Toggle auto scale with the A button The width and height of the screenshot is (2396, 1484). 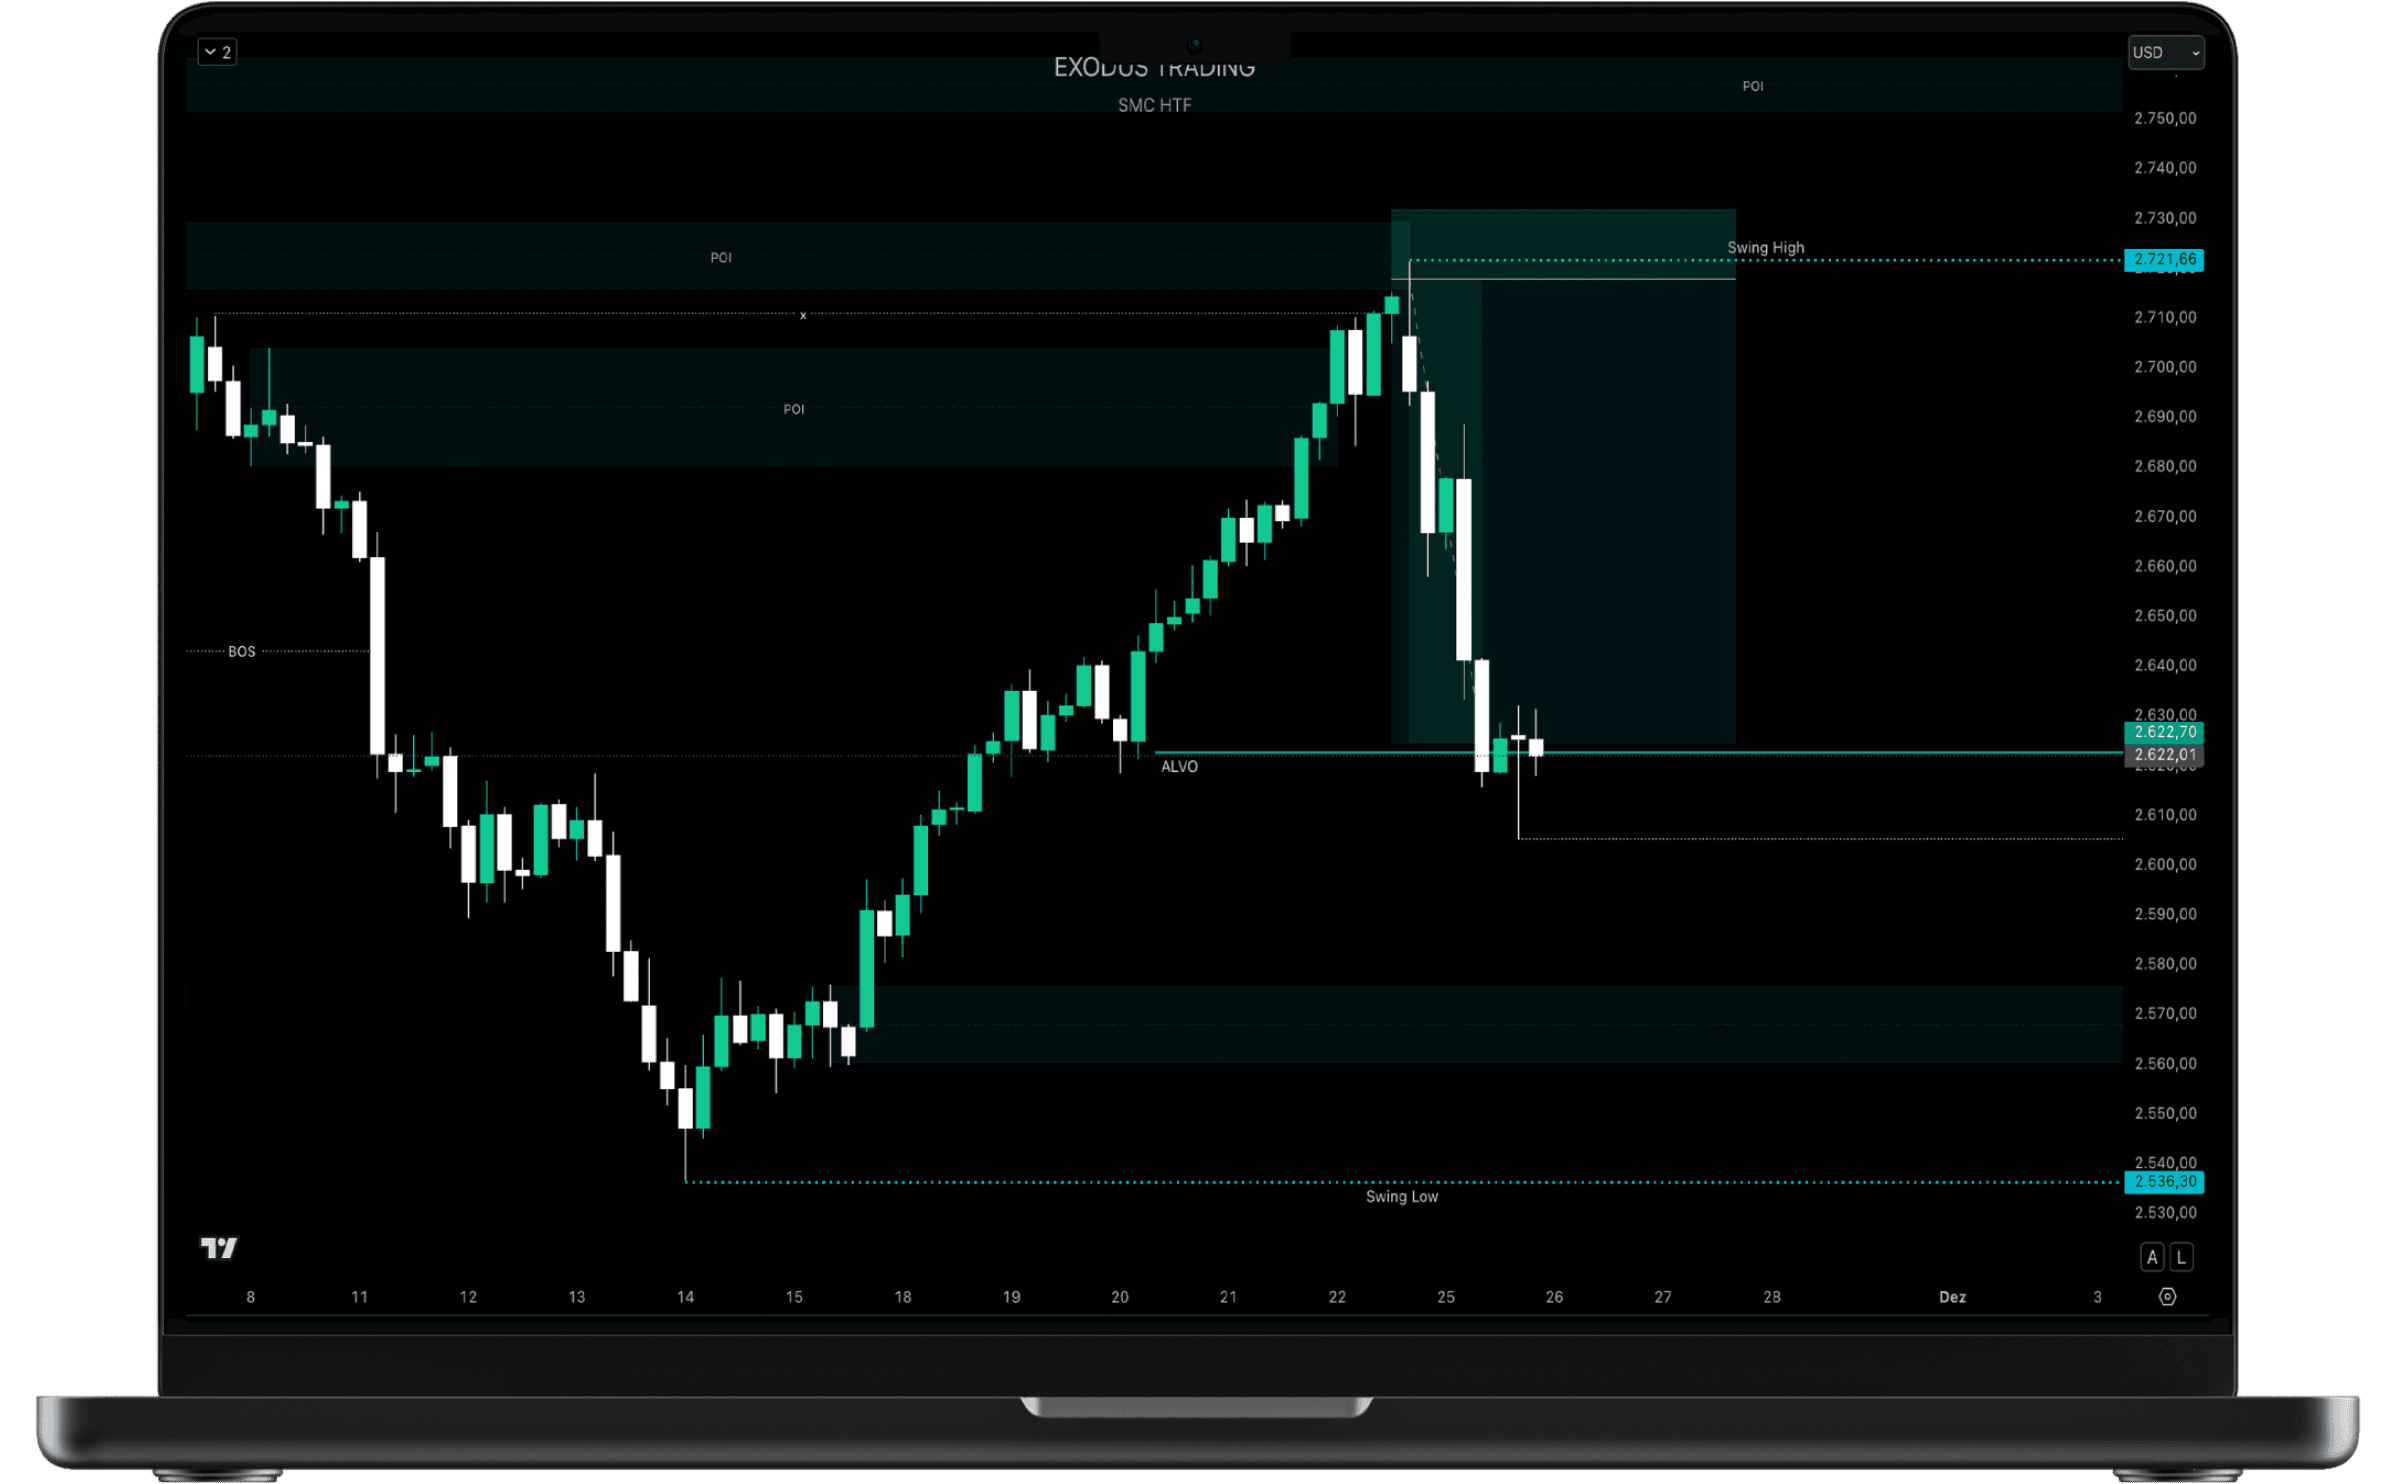click(2152, 1257)
